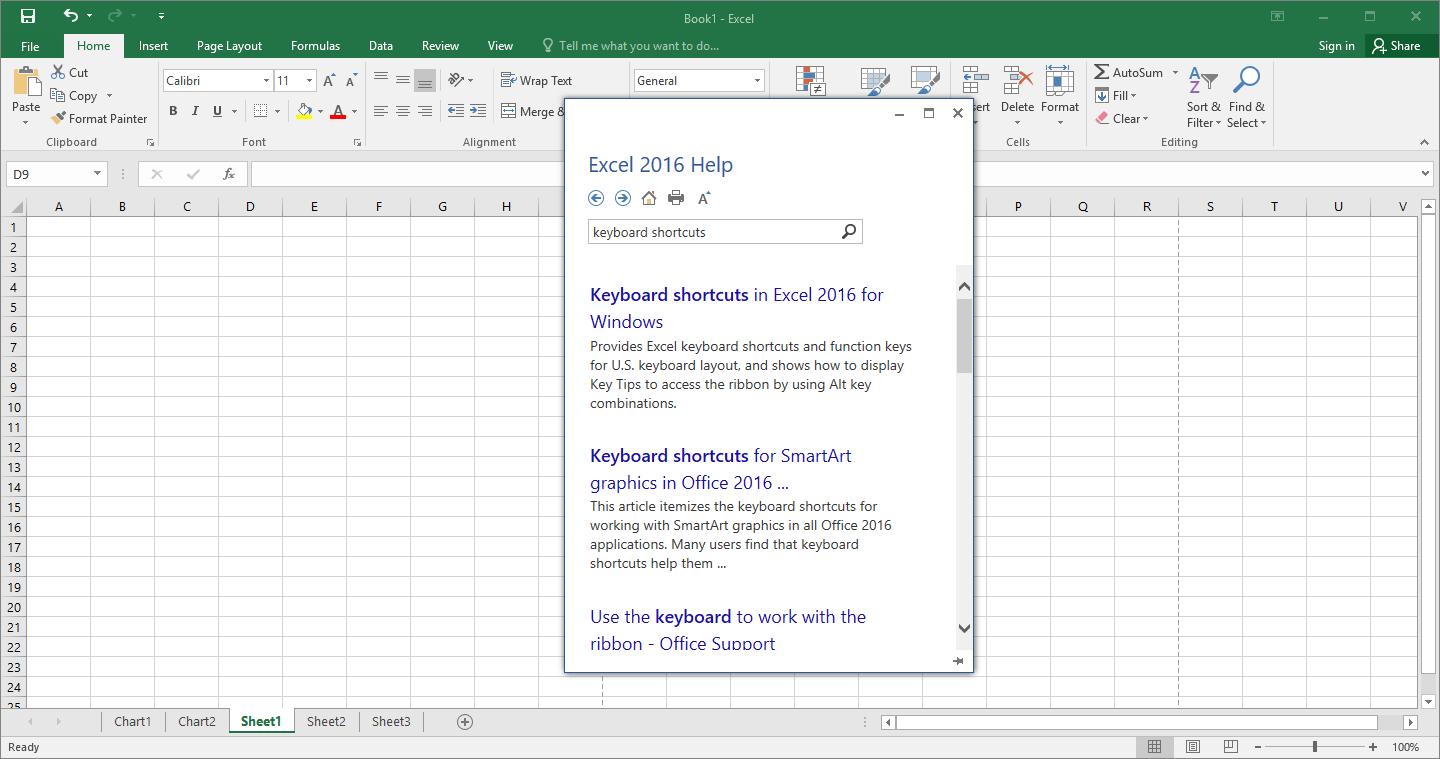This screenshot has width=1440, height=759.
Task: Switch to the Insert ribbon tab
Action: pyautogui.click(x=153, y=46)
